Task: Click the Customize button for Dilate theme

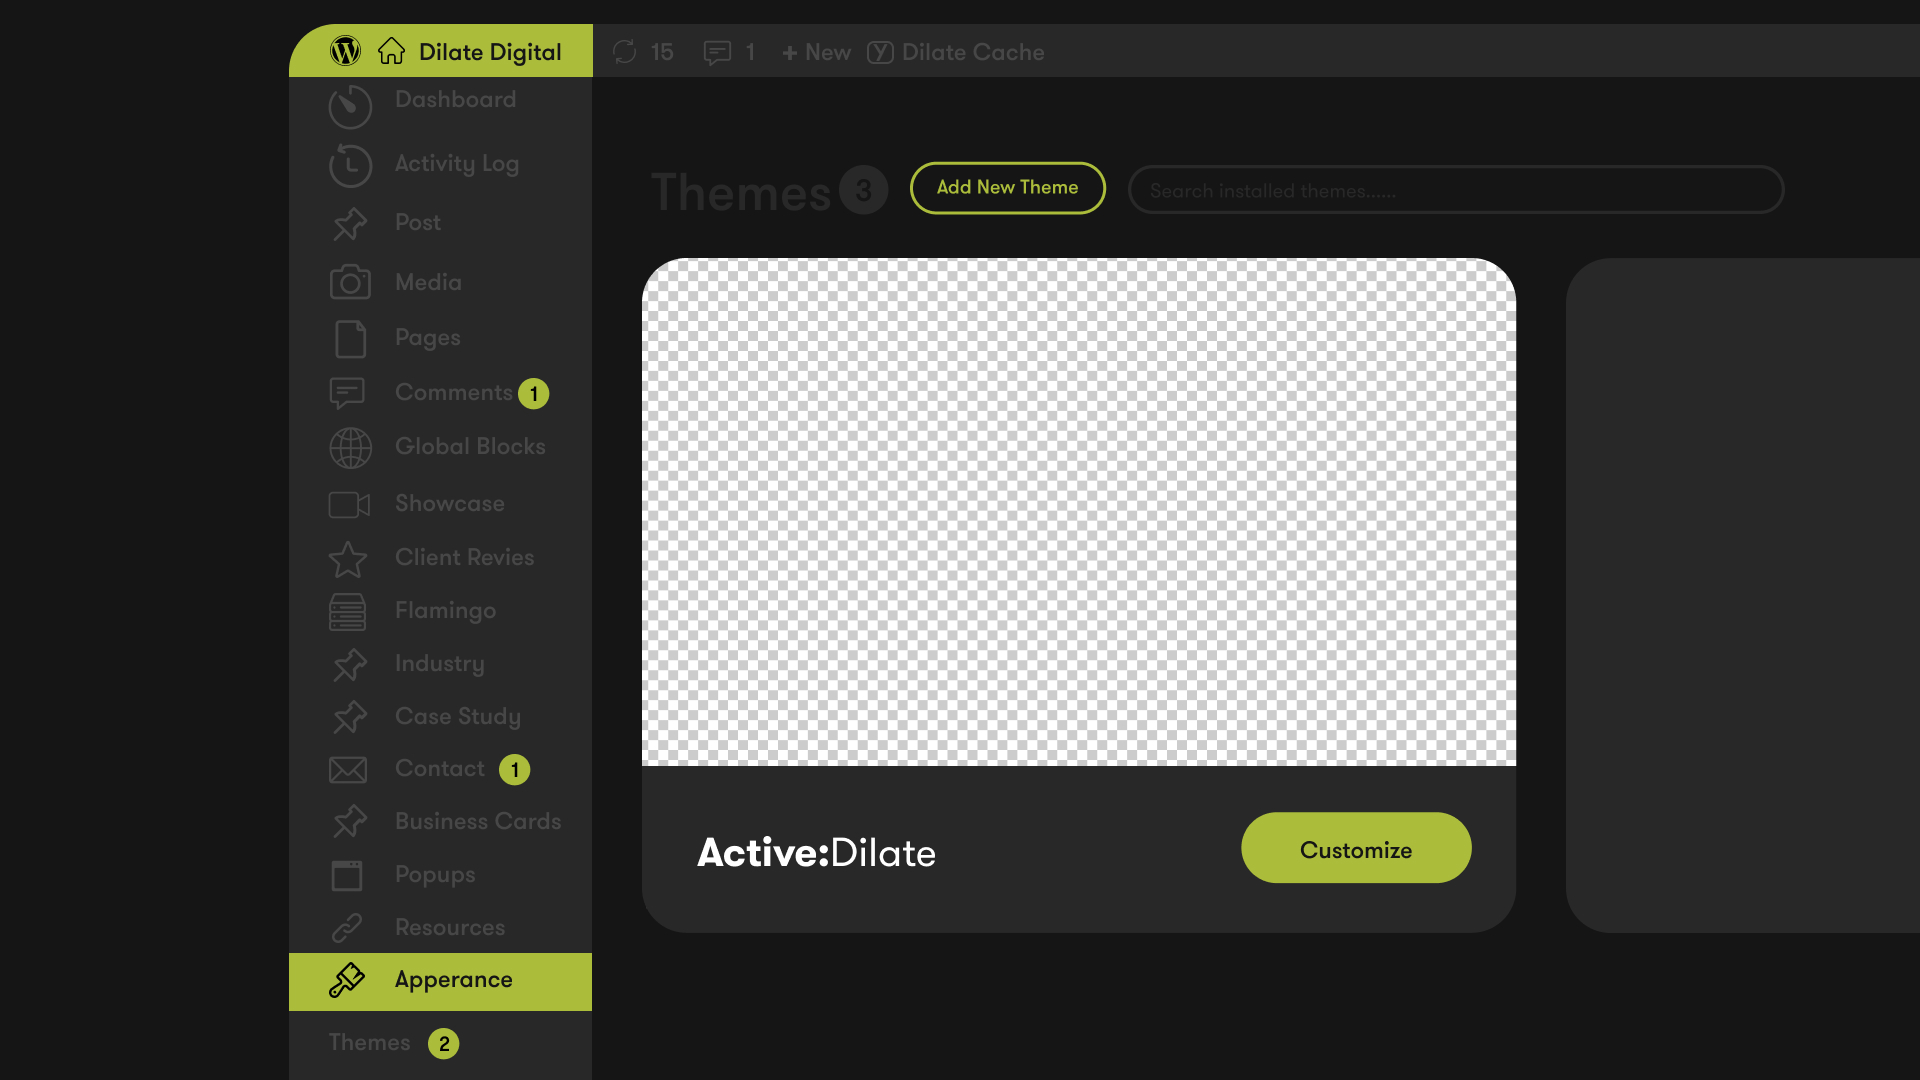Action: 1356,849
